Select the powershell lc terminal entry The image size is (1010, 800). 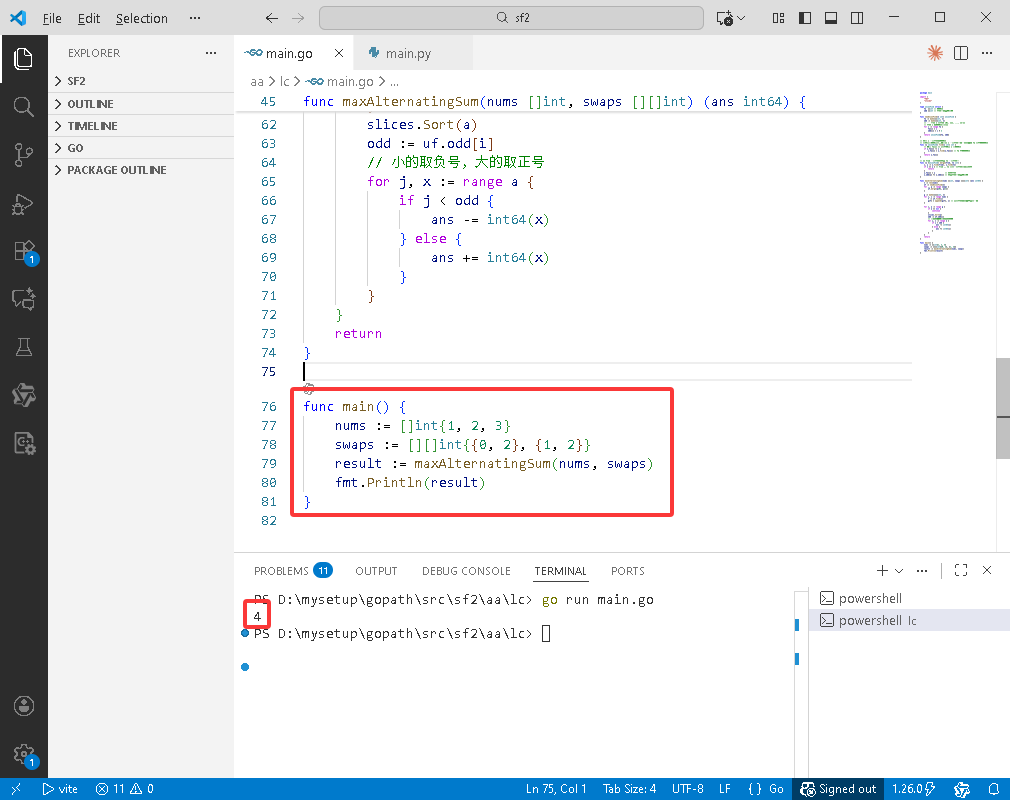click(x=909, y=620)
